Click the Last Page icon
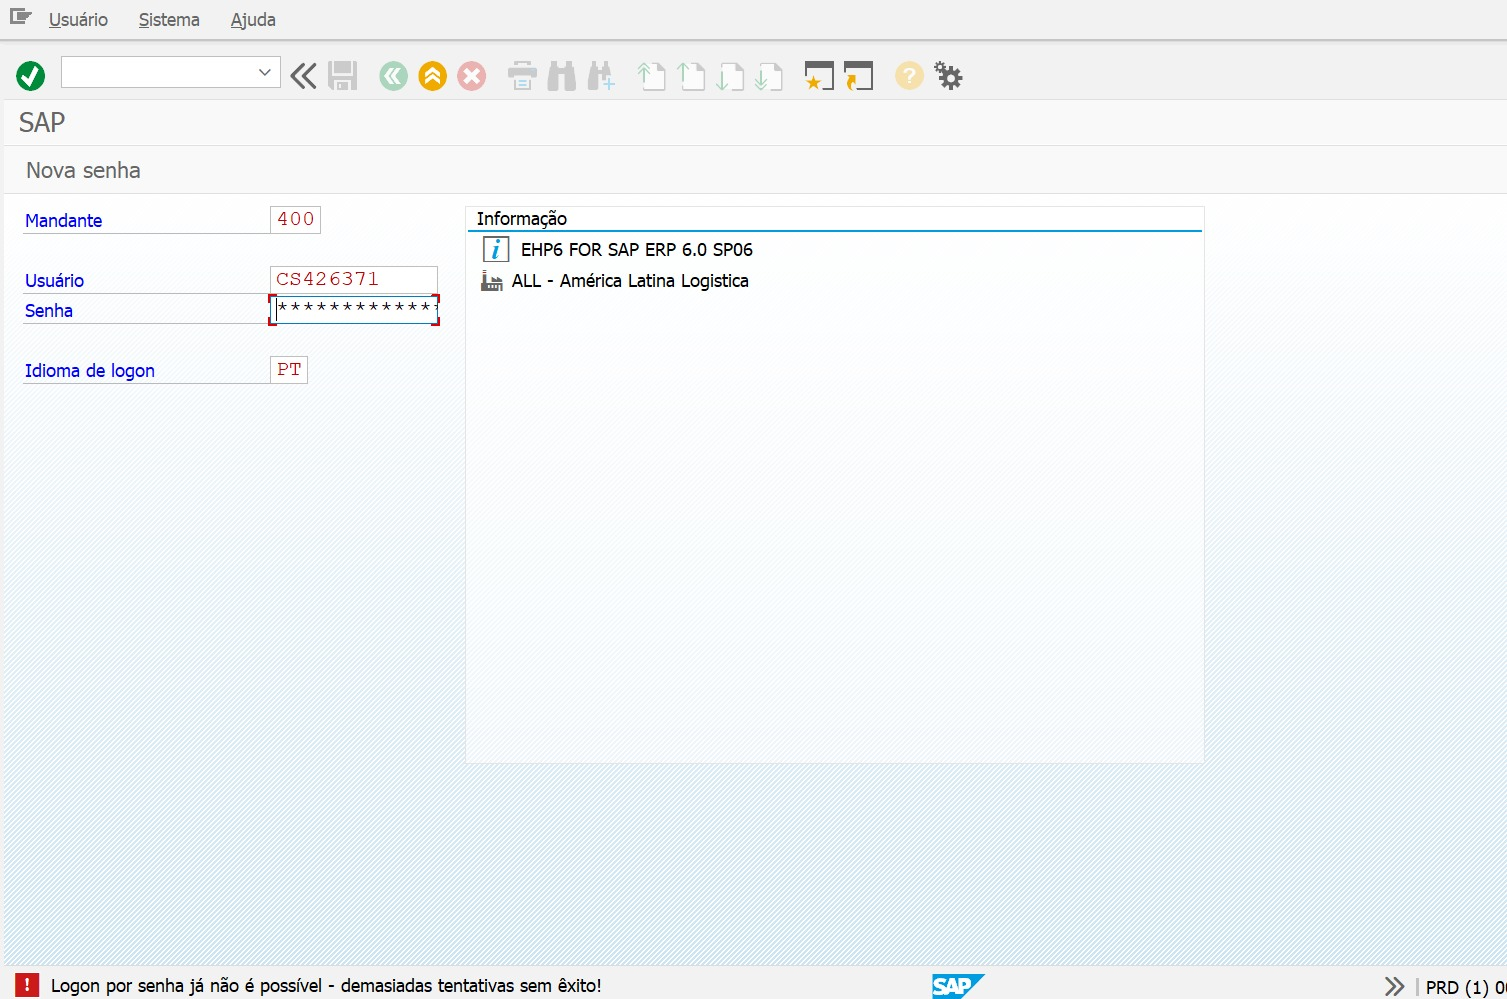 769,76
